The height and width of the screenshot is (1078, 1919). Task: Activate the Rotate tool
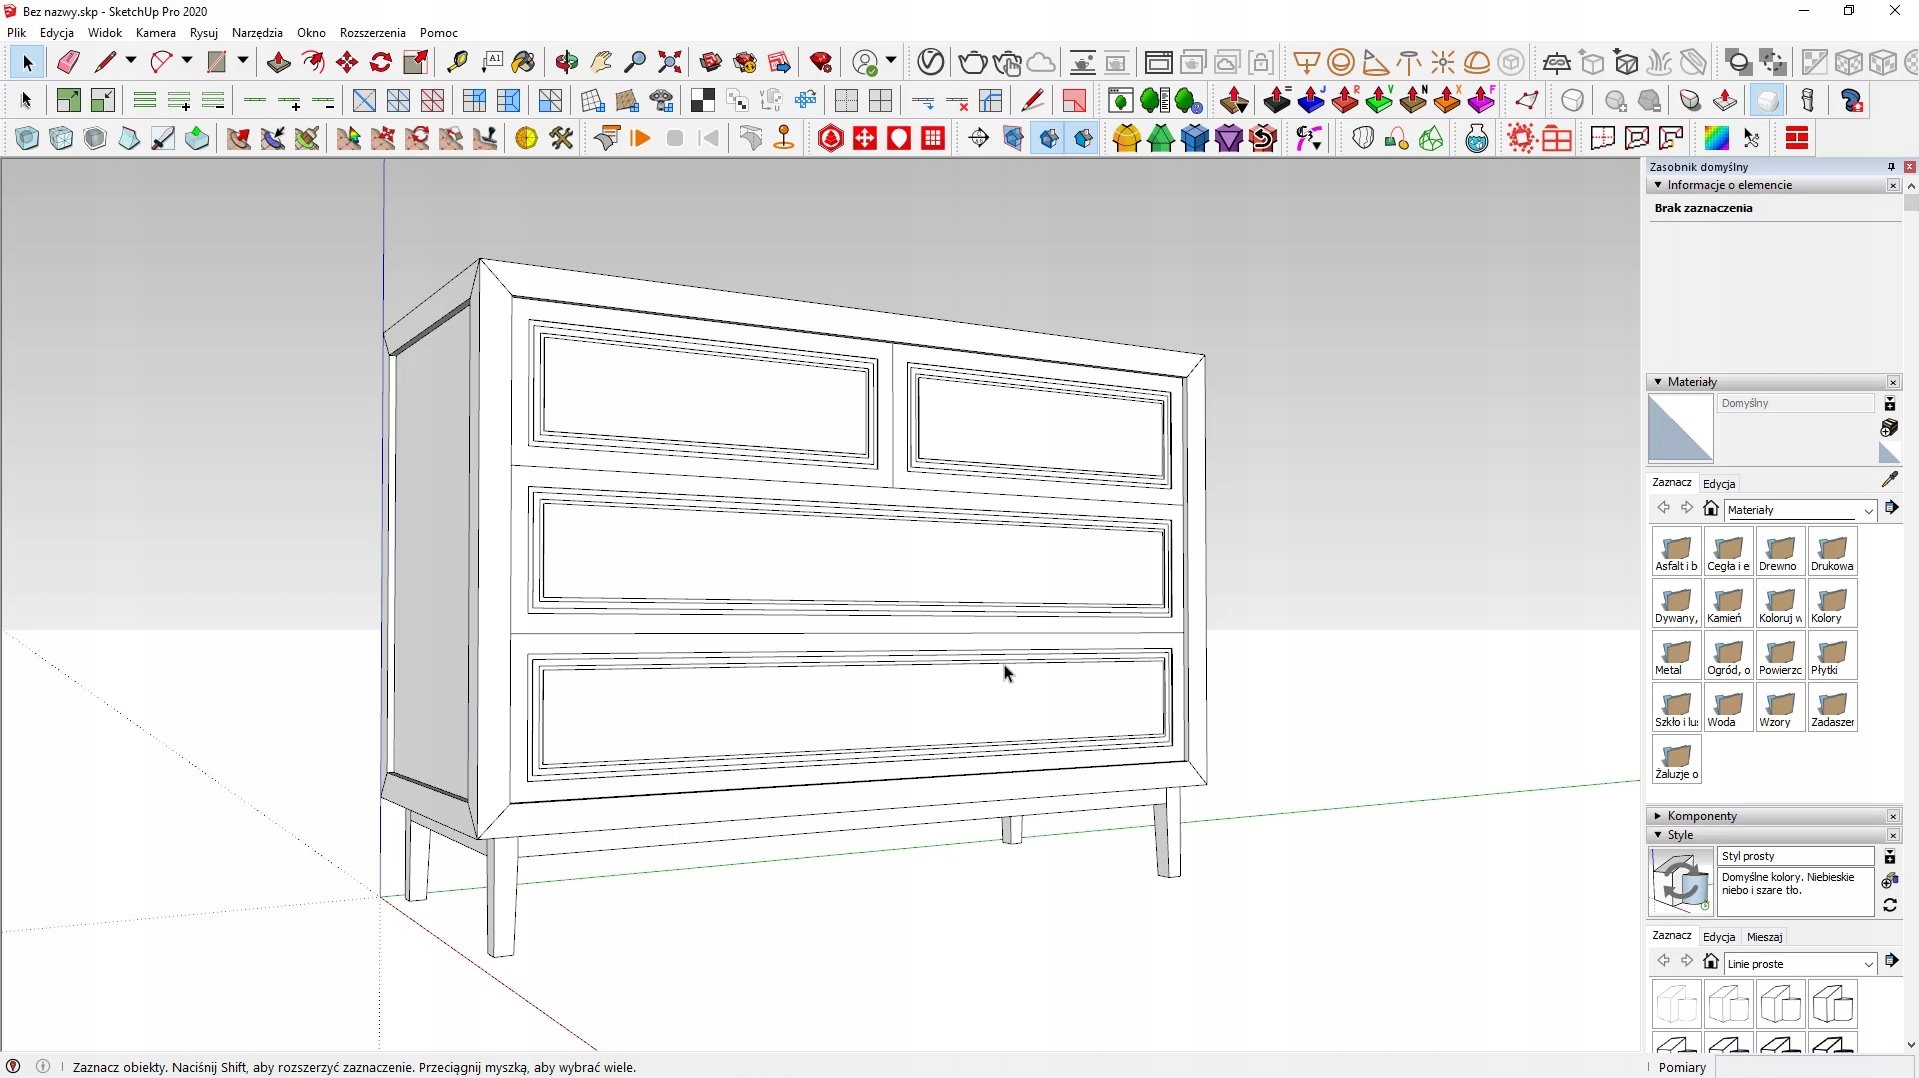click(x=381, y=62)
